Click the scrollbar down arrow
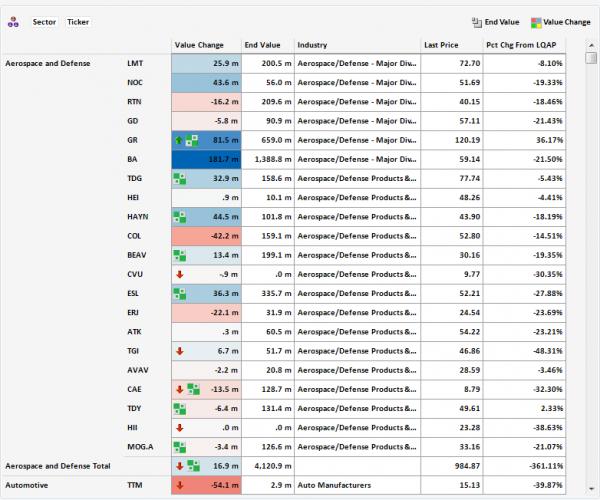The height and width of the screenshot is (500, 600). tap(591, 489)
